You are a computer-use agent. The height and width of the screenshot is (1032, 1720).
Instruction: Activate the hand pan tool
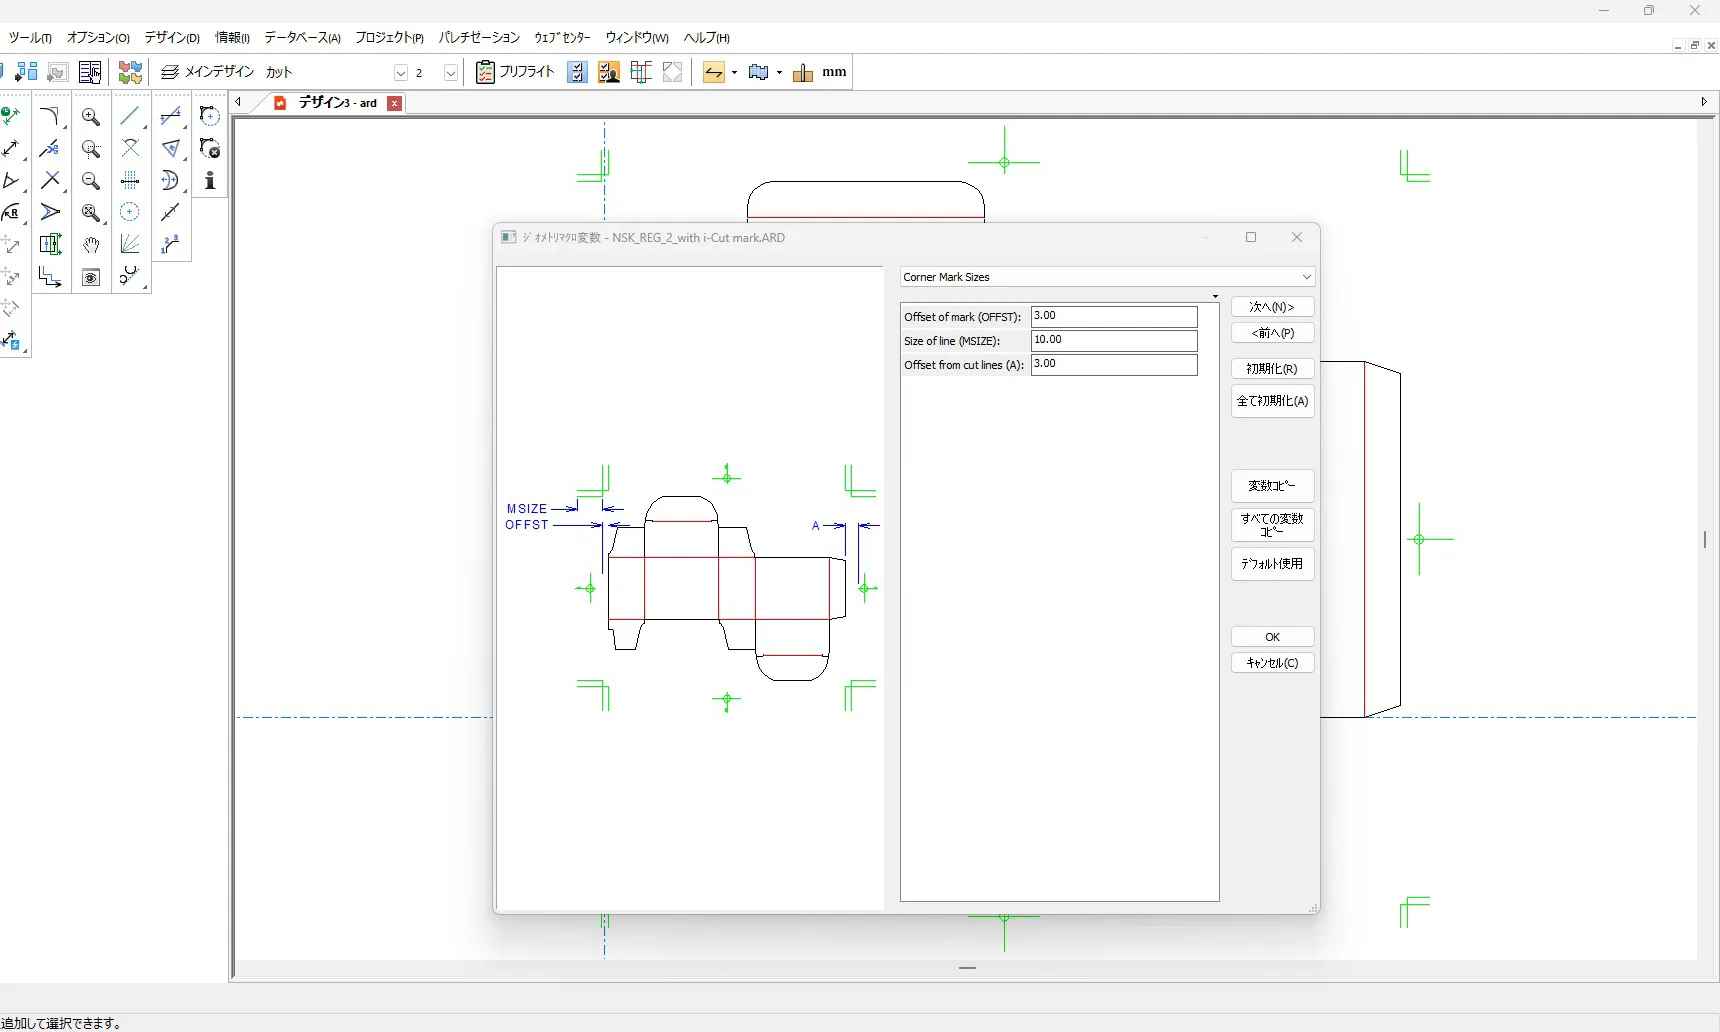point(91,245)
